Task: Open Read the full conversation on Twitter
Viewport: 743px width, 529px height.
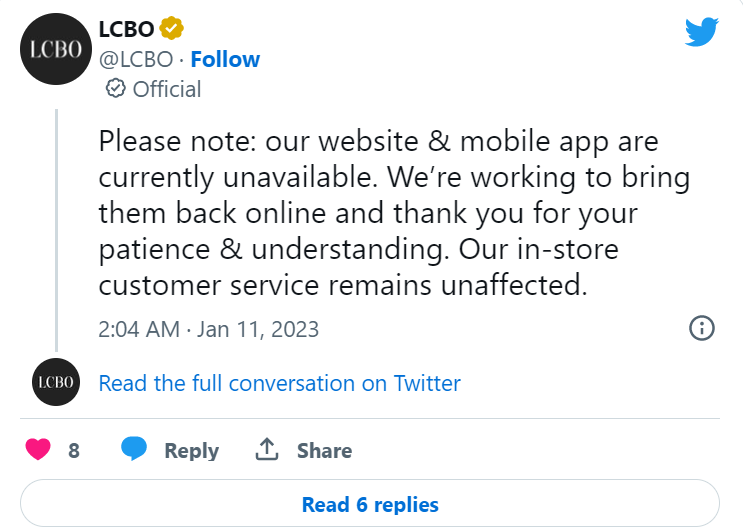Action: pyautogui.click(x=280, y=383)
